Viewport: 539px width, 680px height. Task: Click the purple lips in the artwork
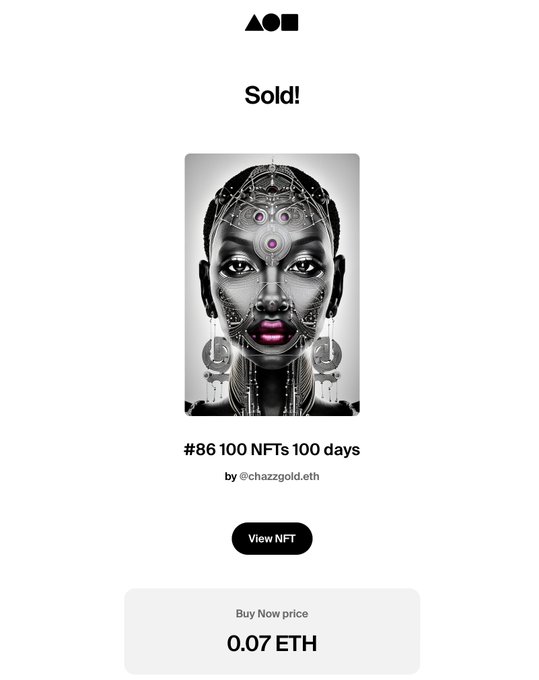pyautogui.click(x=272, y=331)
